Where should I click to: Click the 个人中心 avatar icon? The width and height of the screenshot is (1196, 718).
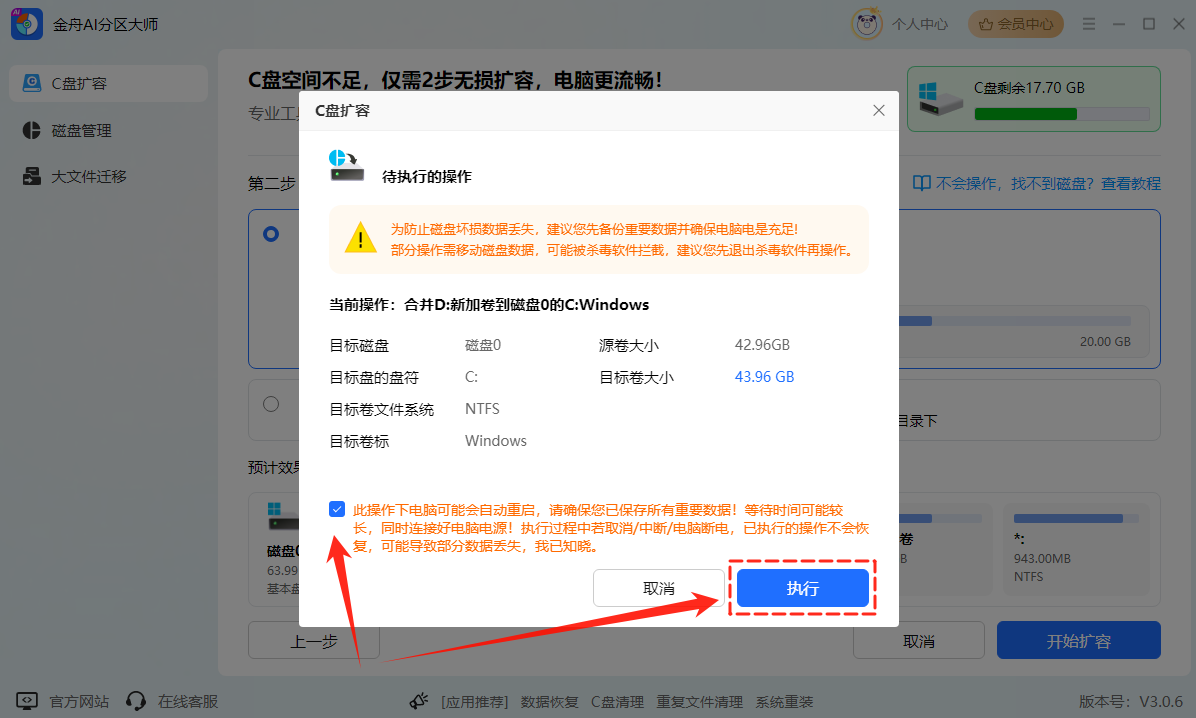click(865, 23)
